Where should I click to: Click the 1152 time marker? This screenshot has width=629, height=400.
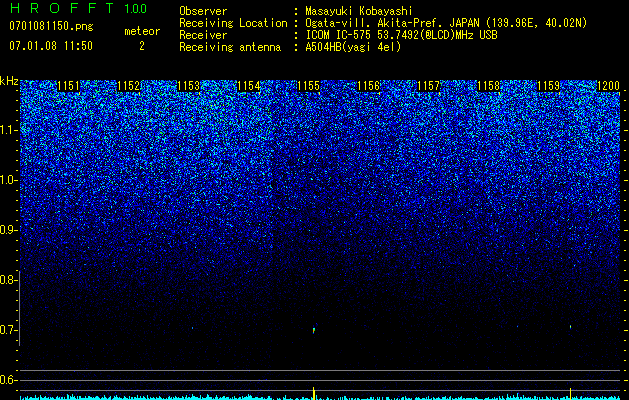tap(129, 86)
